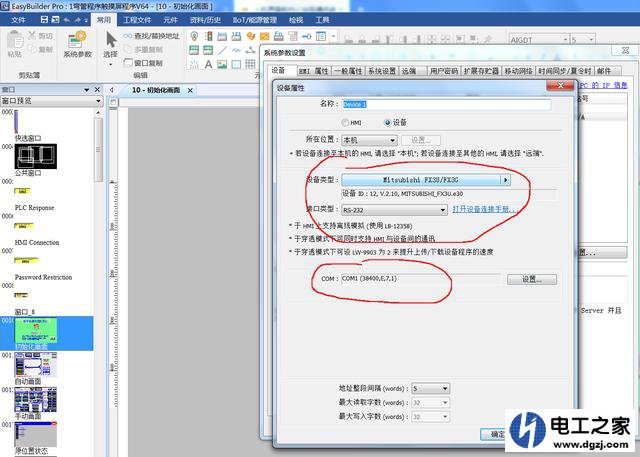Open the 工程文件 ribbon tab

(x=139, y=19)
